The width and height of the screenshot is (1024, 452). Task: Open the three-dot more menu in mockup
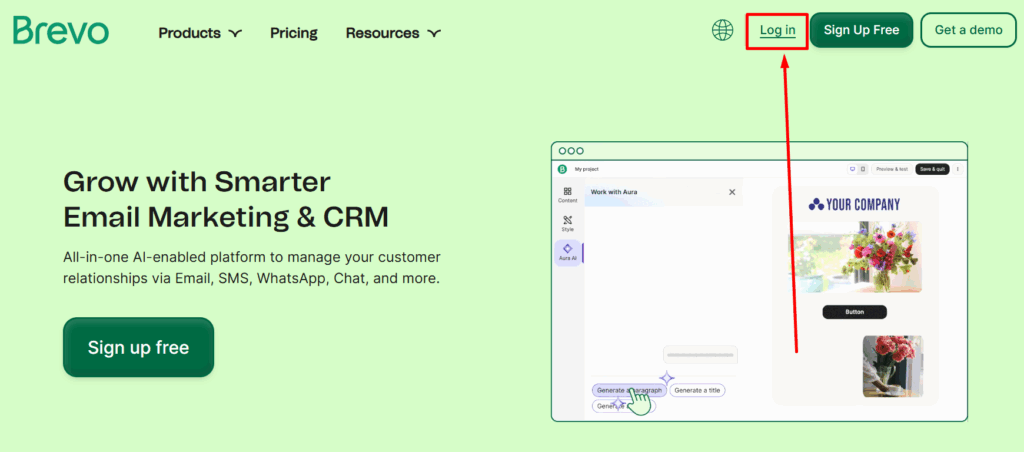958,169
